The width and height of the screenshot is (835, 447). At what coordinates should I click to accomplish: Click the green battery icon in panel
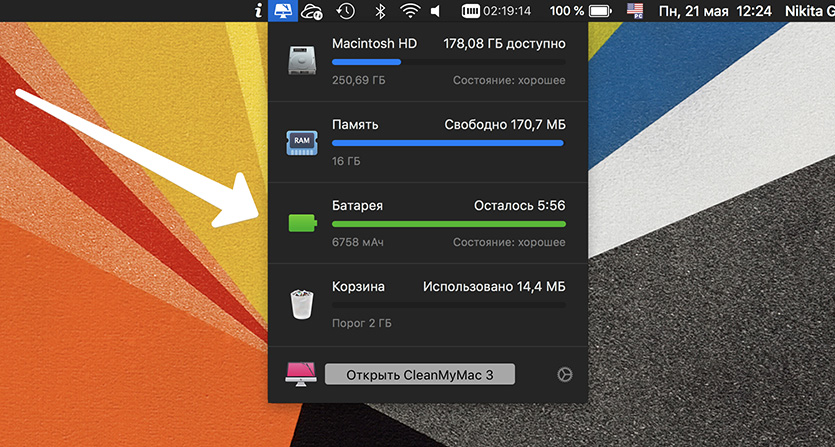pos(301,223)
